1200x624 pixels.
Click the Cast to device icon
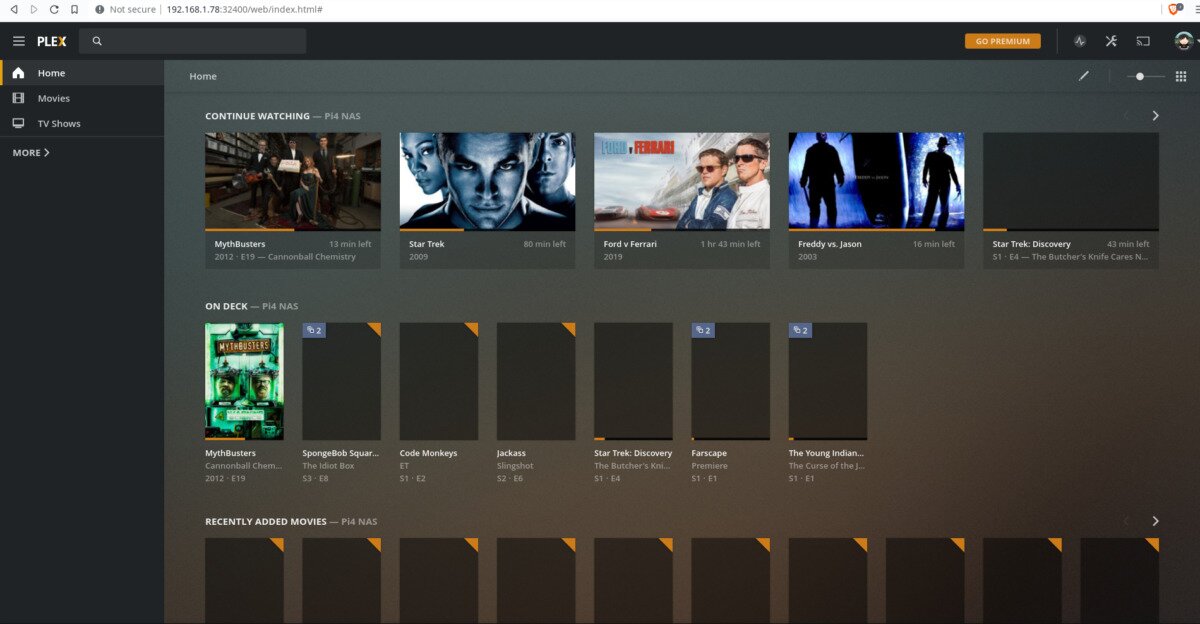(x=1143, y=41)
